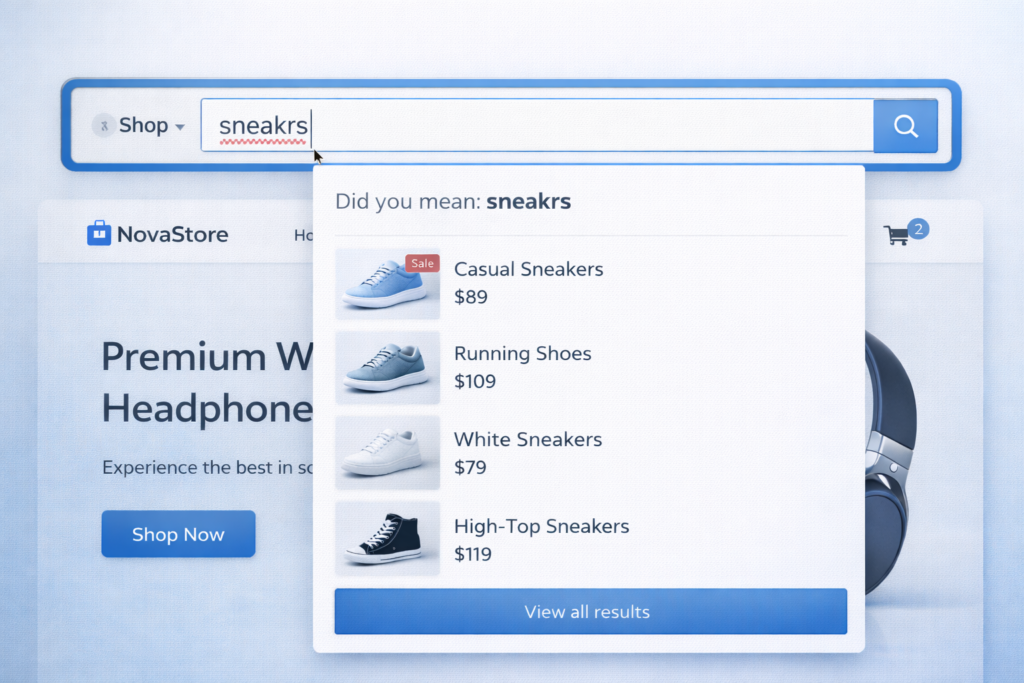Open the High-Top Sneakers thumbnail
Screen dimensions: 1024x683
coord(387,539)
